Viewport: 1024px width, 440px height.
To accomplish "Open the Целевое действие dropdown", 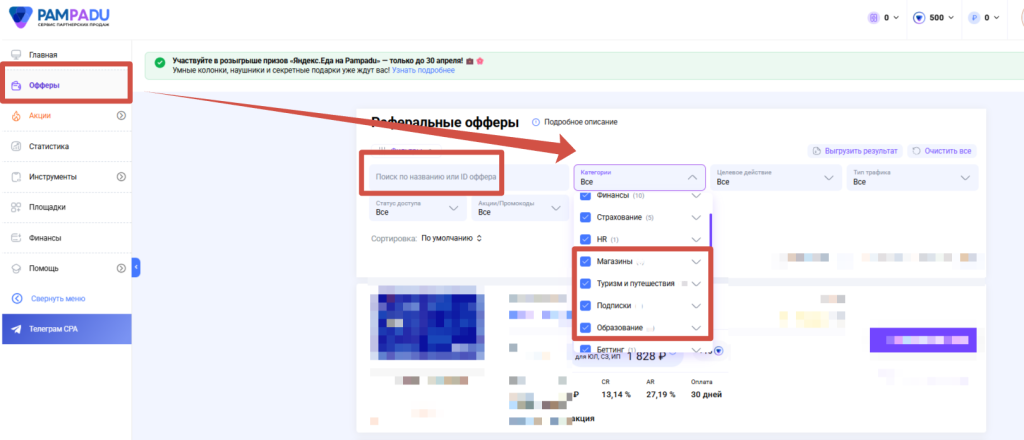I will click(x=776, y=178).
